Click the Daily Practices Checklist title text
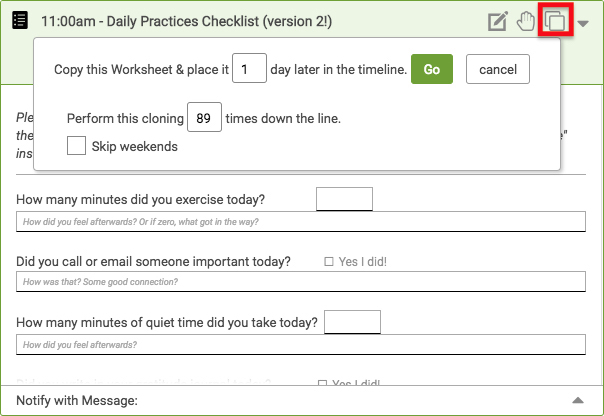 tap(186, 21)
